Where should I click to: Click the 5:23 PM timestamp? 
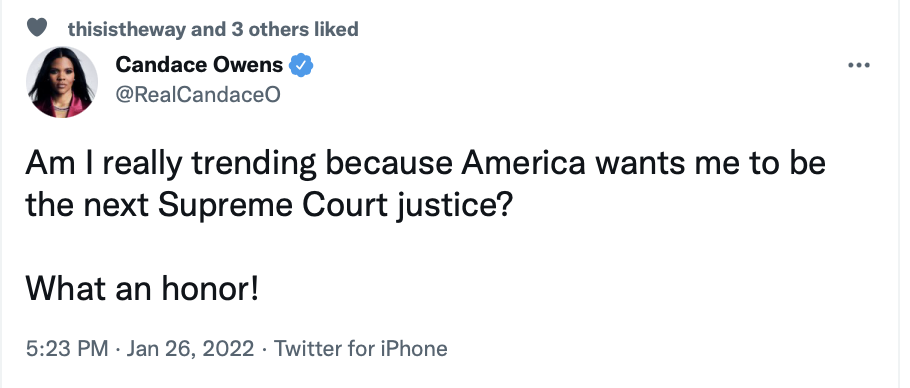point(67,349)
